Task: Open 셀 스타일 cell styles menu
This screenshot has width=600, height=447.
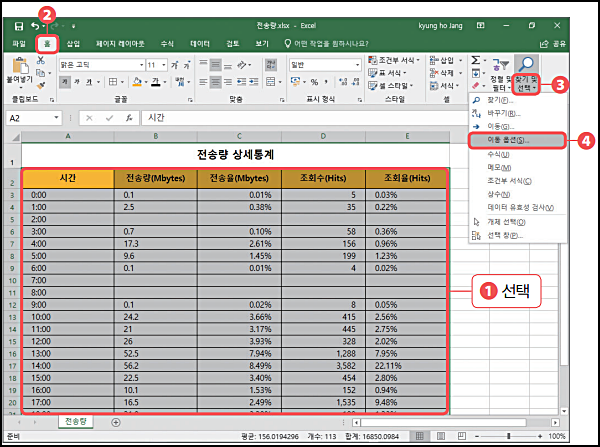Action: [x=390, y=85]
